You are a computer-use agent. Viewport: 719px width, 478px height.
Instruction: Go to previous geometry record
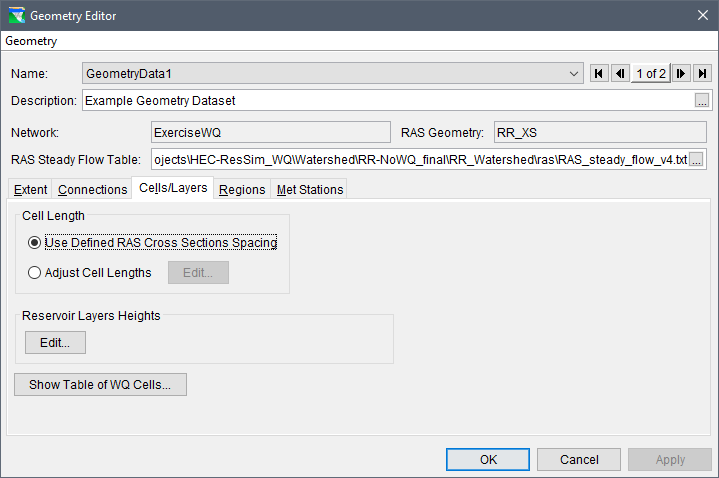click(620, 73)
